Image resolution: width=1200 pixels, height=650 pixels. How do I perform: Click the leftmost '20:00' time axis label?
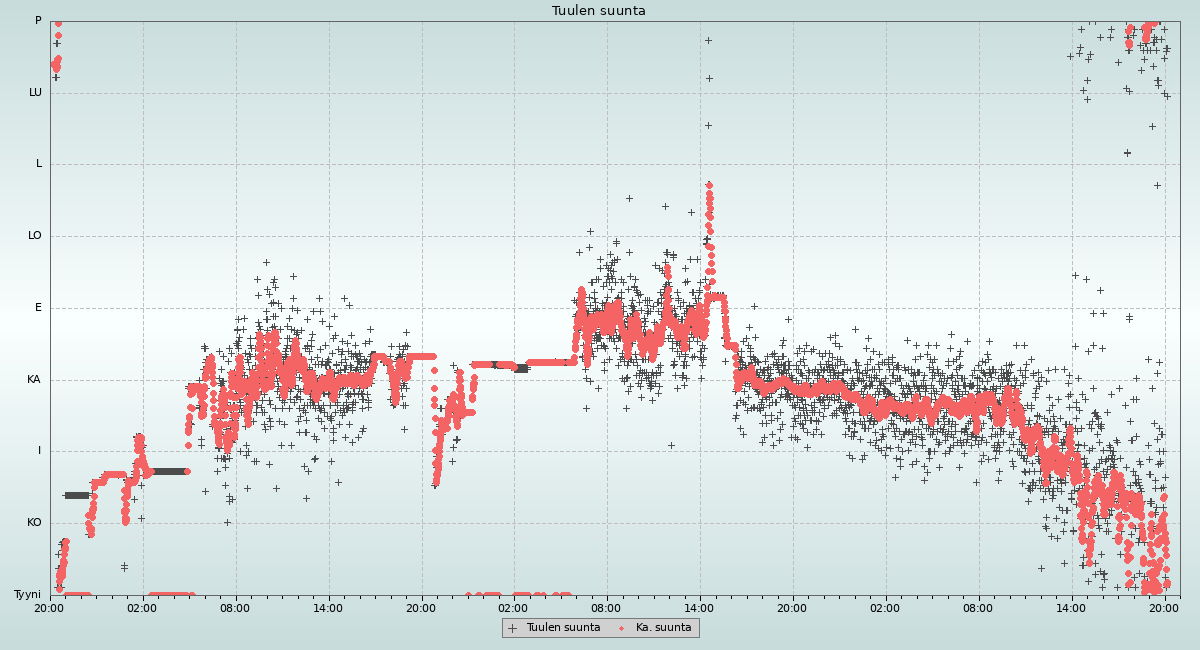[49, 607]
